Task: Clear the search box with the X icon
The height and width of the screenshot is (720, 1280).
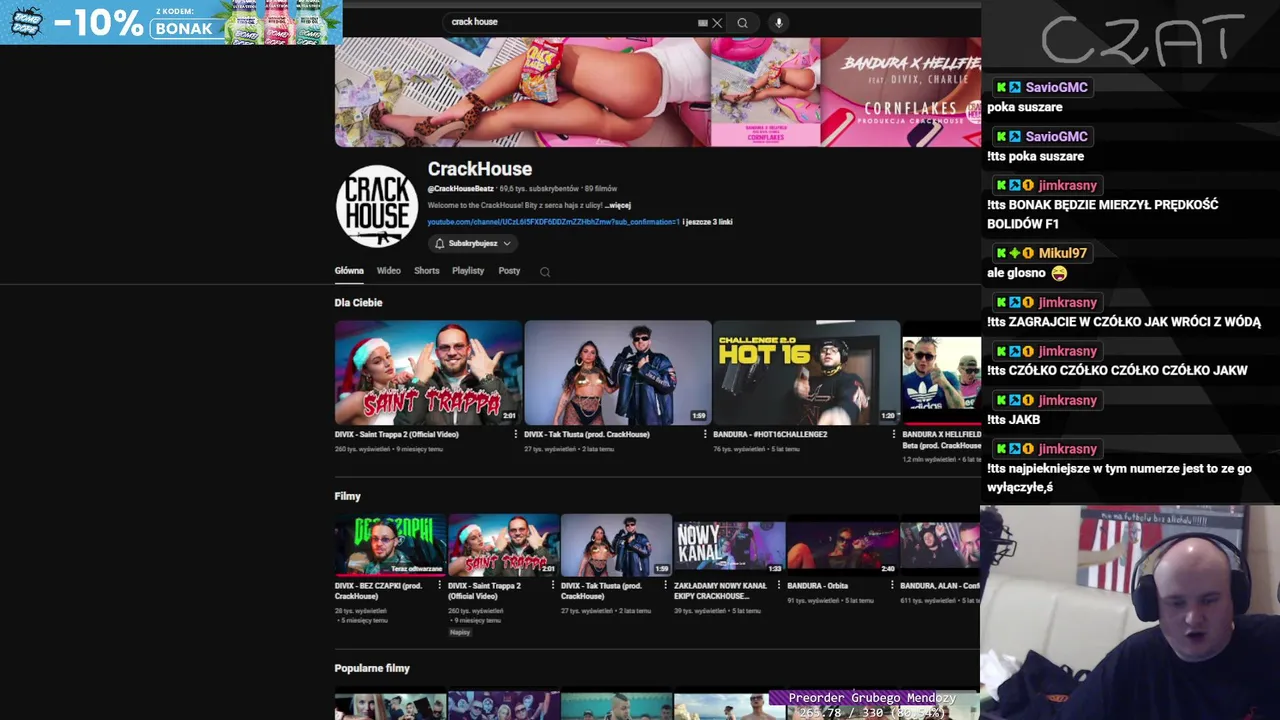Action: (x=717, y=22)
